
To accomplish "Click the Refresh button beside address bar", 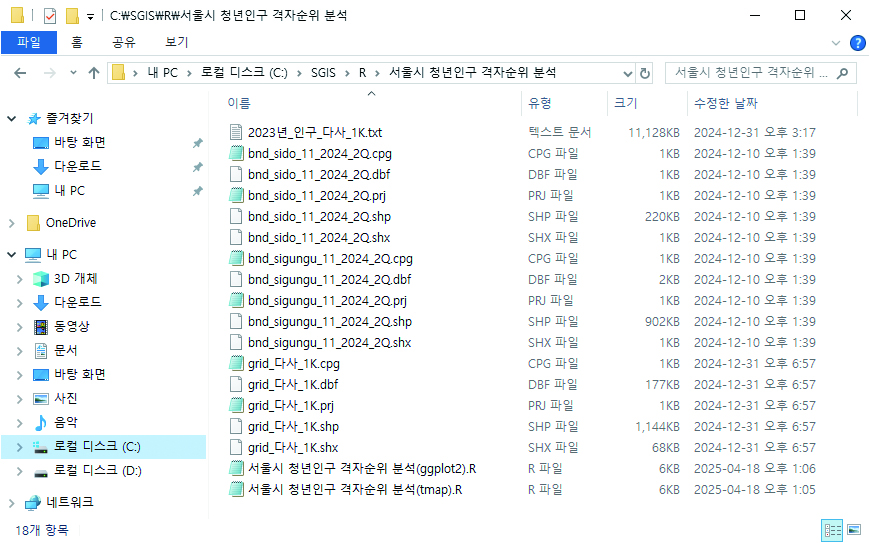I will tap(645, 73).
